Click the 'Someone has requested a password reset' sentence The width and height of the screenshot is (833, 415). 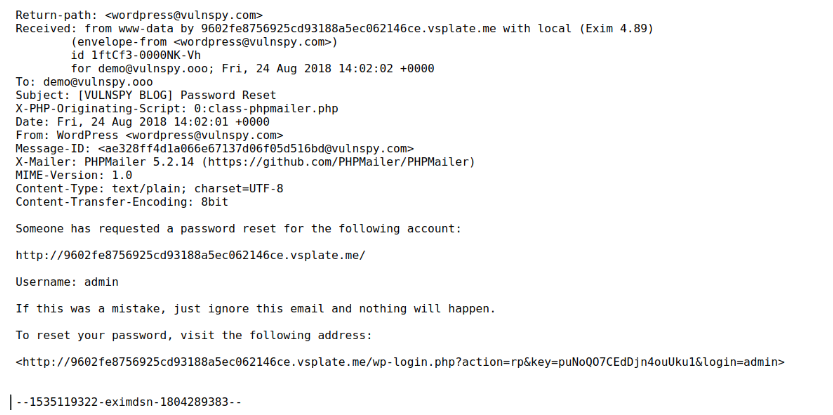tap(238, 228)
